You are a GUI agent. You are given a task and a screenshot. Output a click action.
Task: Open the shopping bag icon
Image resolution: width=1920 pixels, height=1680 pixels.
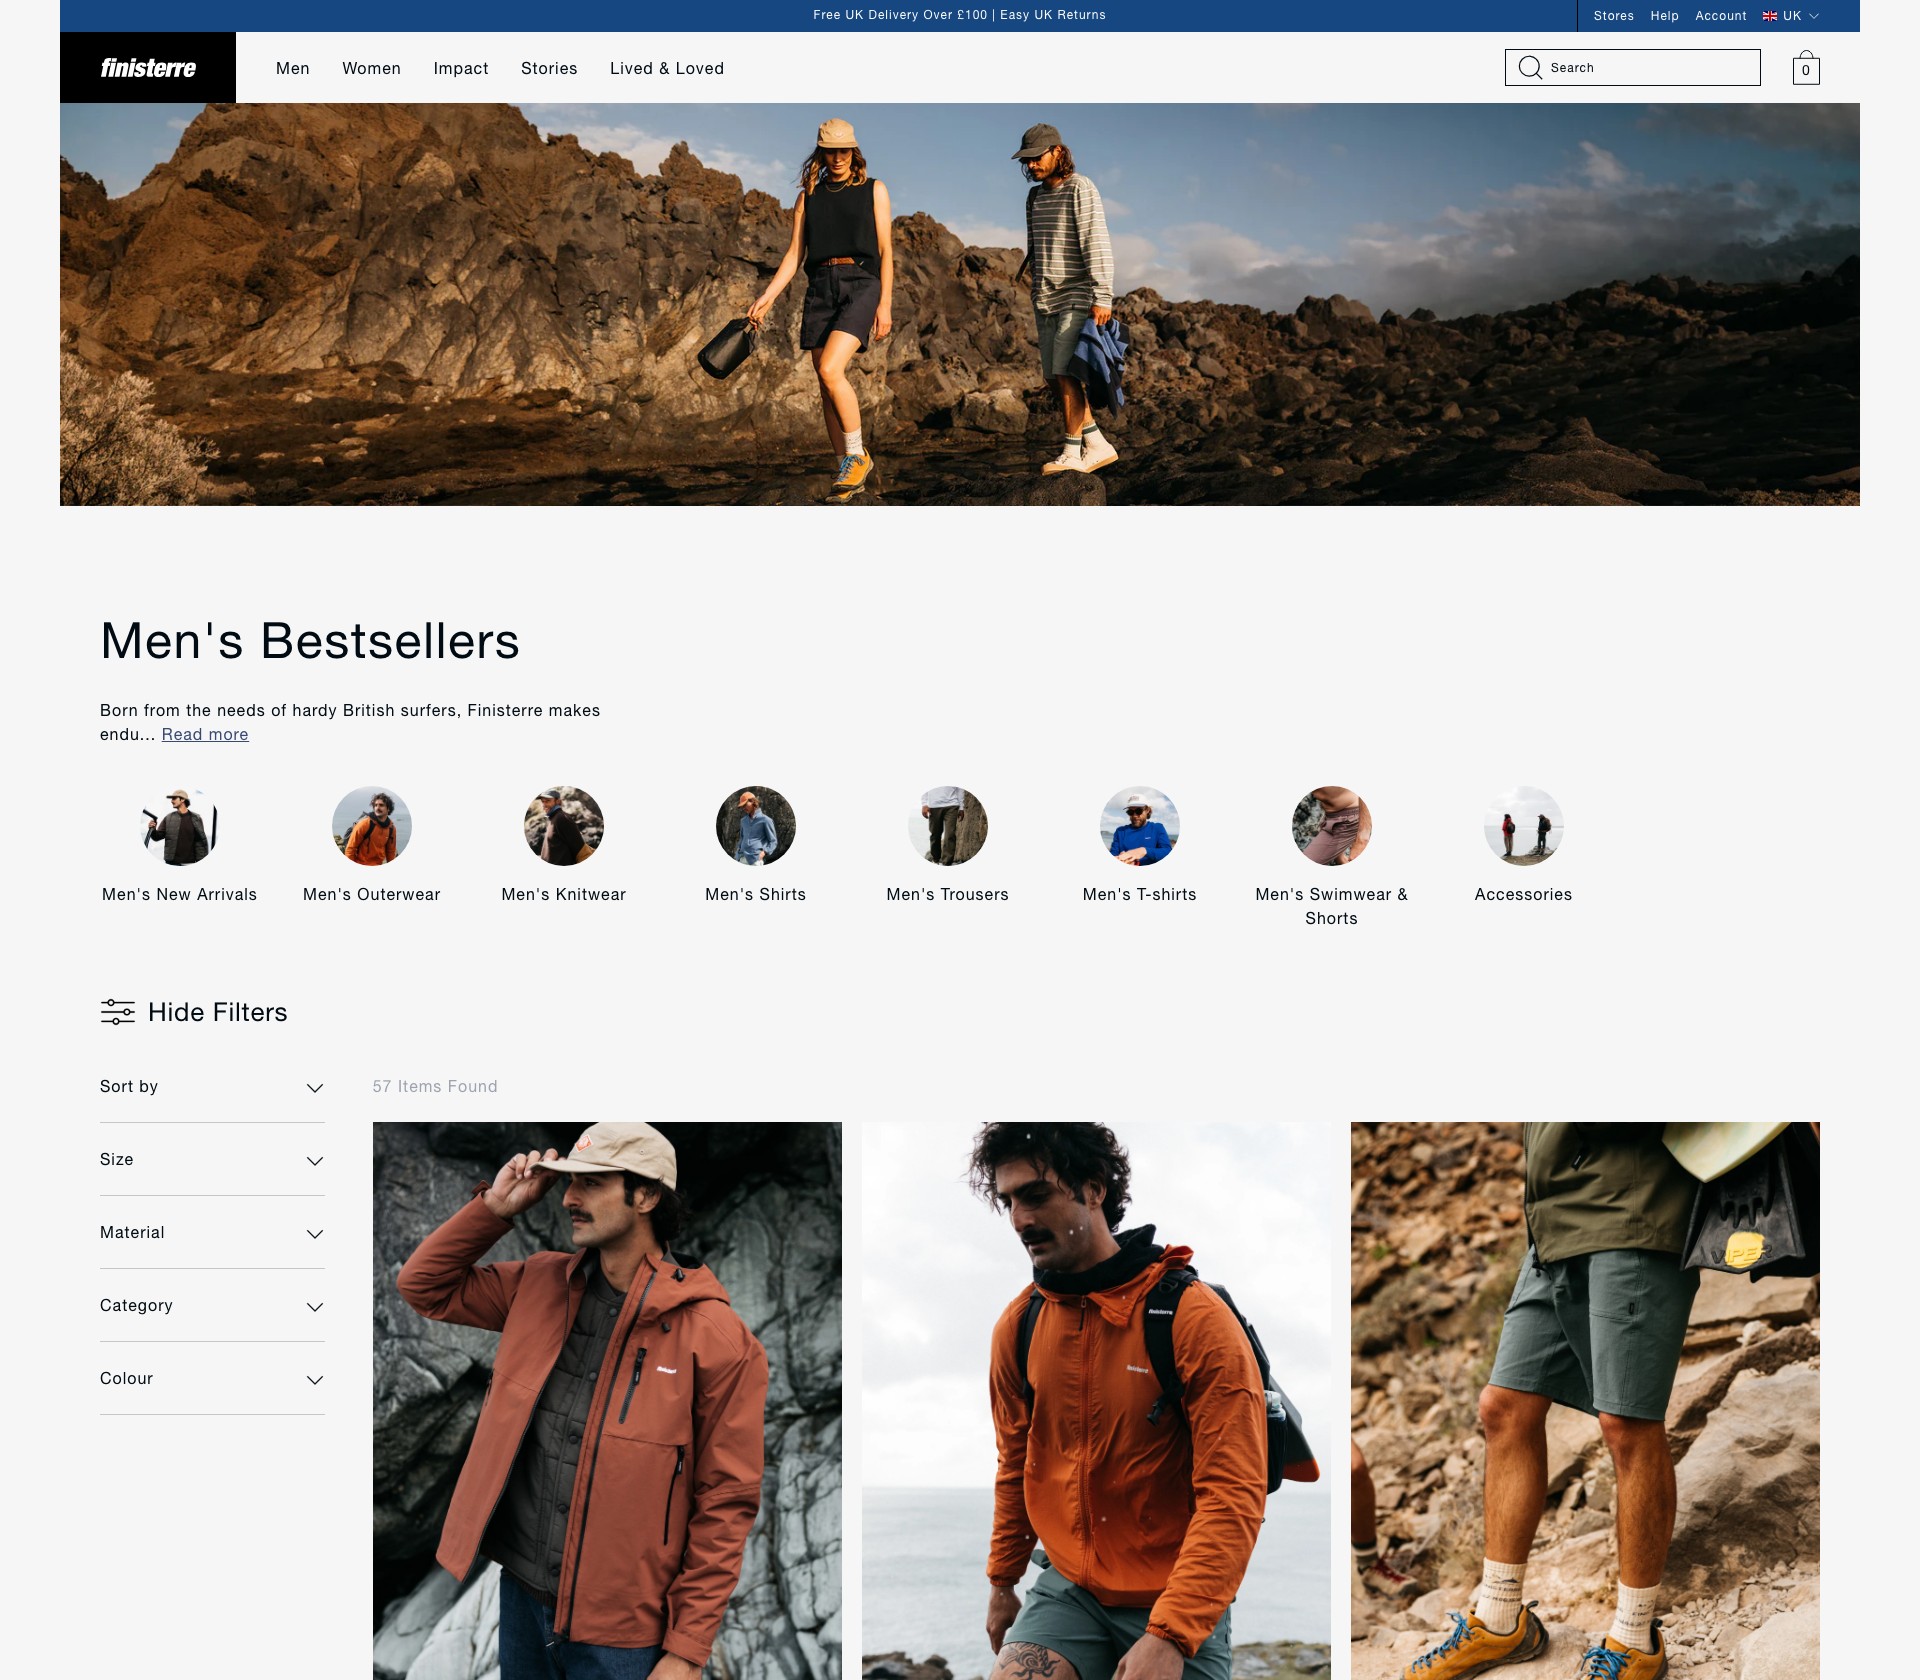click(x=1806, y=68)
